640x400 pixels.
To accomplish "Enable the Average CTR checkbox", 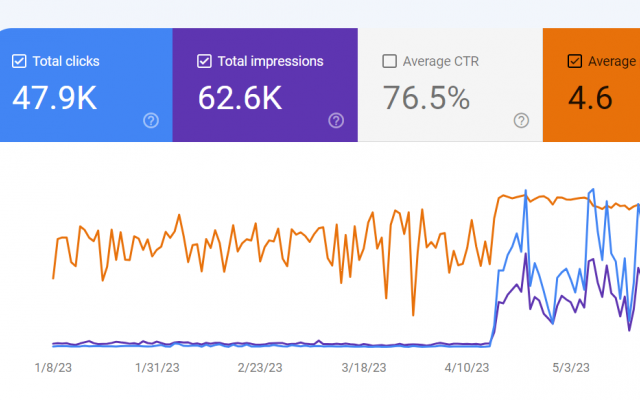I will [x=389, y=61].
